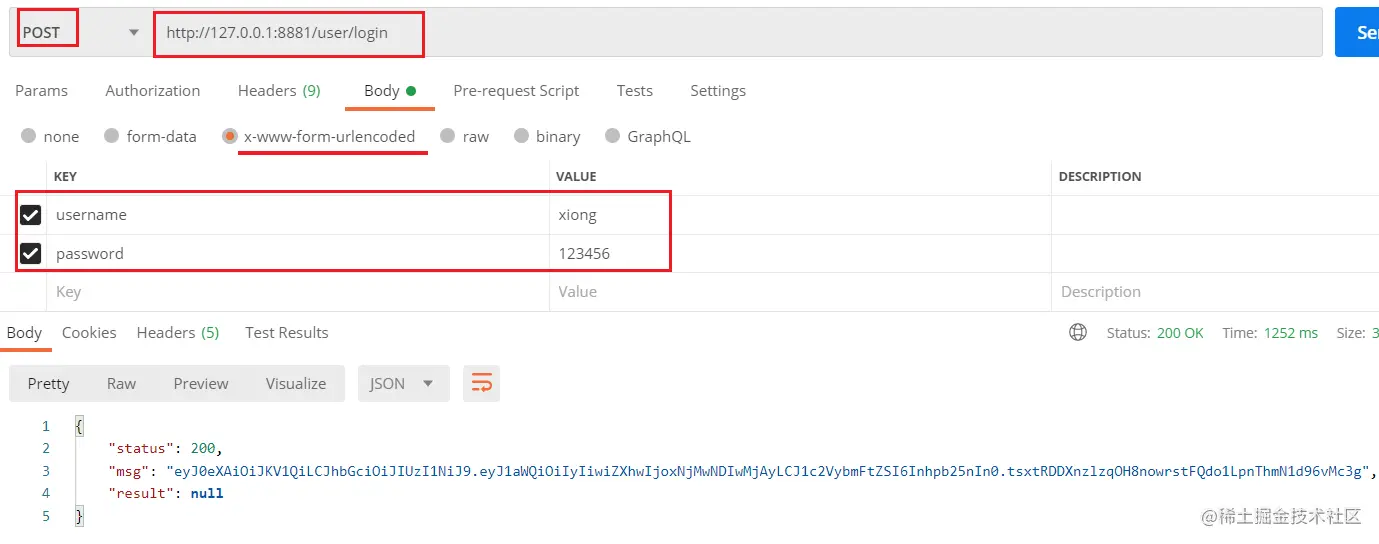The image size is (1379, 544).
Task: Uncheck the username parameter checkbox
Action: (31, 215)
